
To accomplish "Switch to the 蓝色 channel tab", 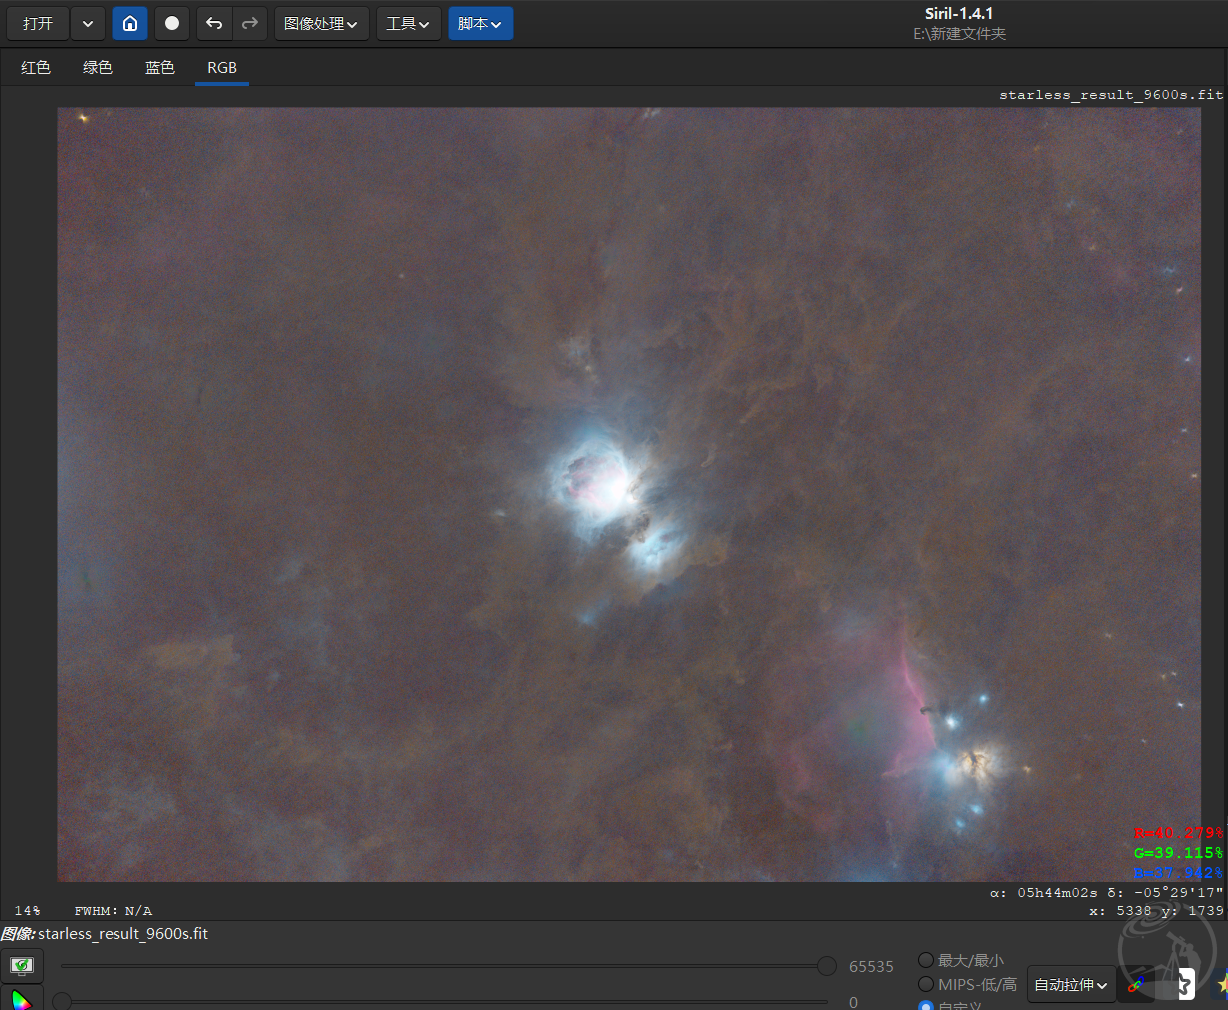I will pos(160,67).
